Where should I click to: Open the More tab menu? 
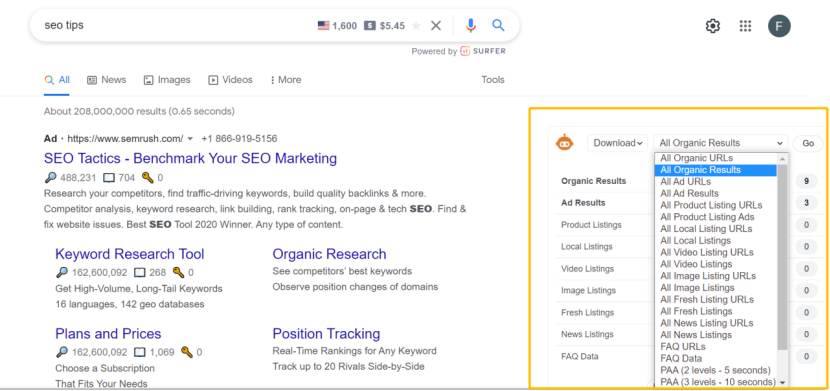[x=286, y=80]
